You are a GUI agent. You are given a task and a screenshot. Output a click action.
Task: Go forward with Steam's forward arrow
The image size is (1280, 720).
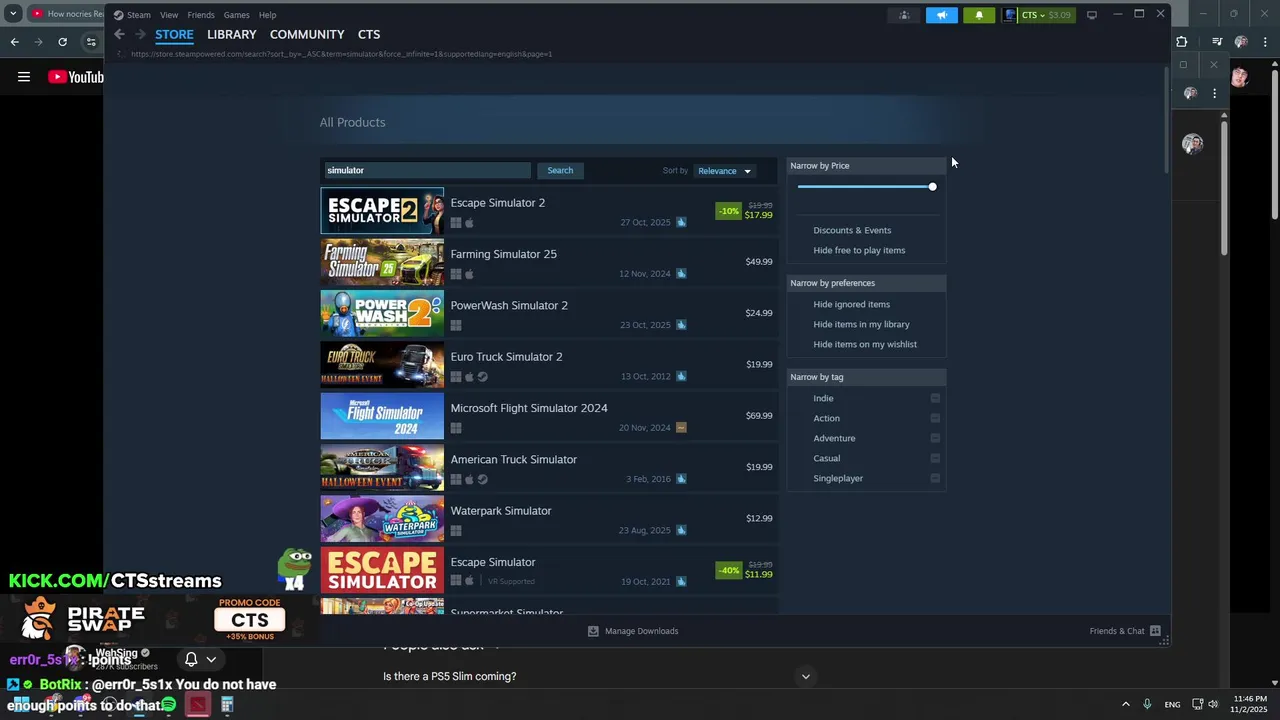140,34
